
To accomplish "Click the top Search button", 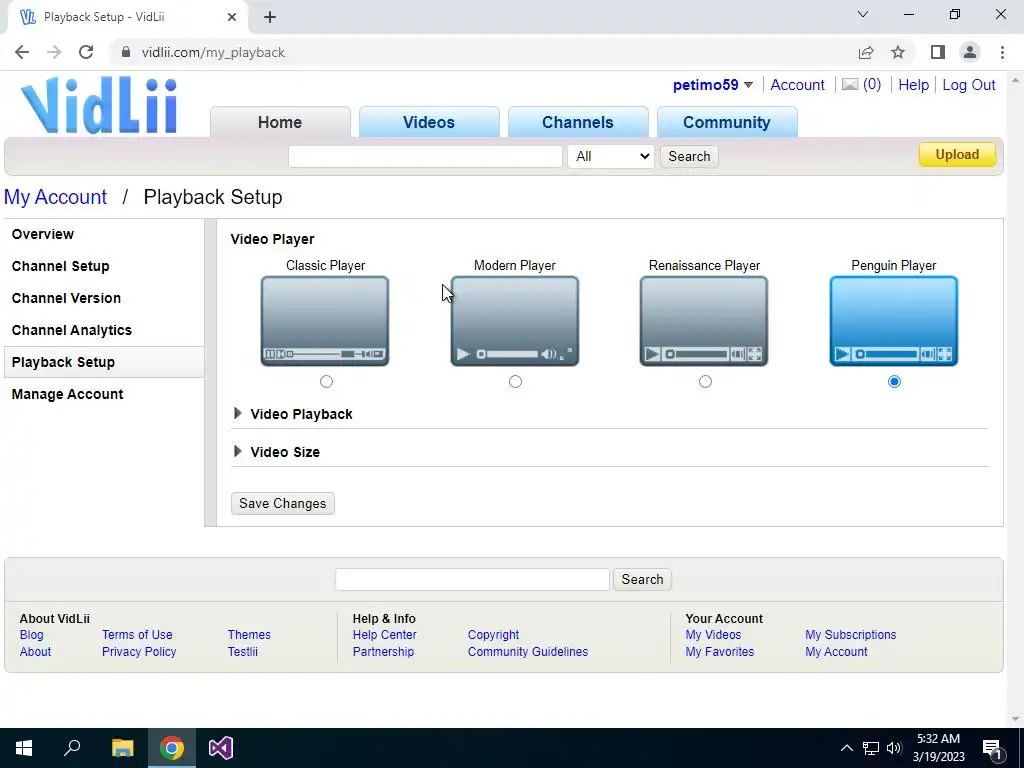I will tap(689, 156).
